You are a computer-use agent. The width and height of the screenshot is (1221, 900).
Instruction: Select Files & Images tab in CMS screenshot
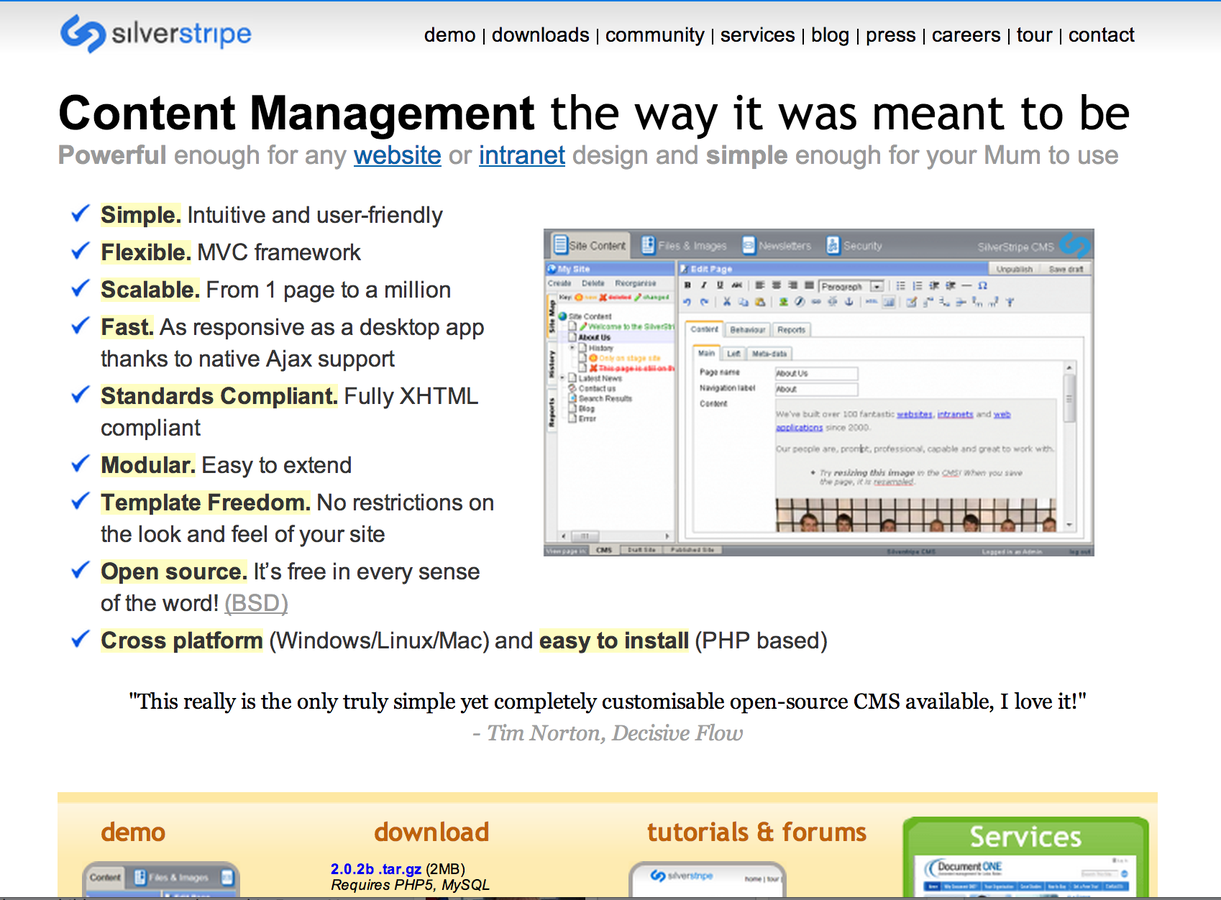[x=684, y=245]
